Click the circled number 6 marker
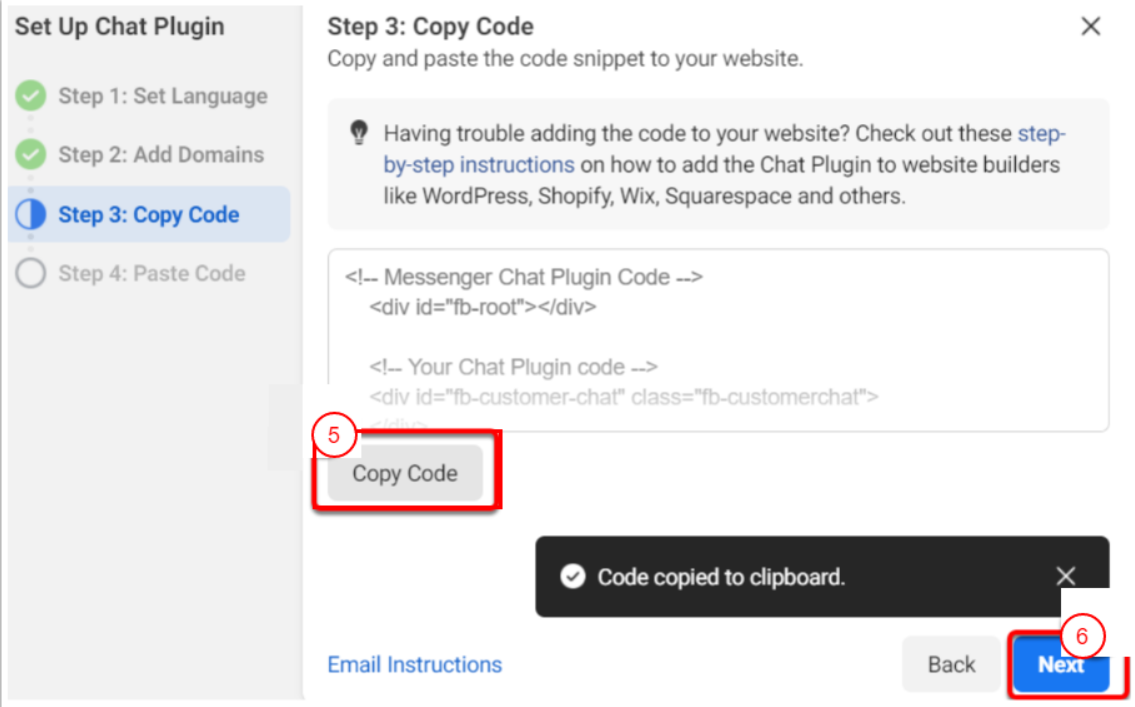Viewport: 1135px width, 707px height. pyautogui.click(x=1081, y=635)
